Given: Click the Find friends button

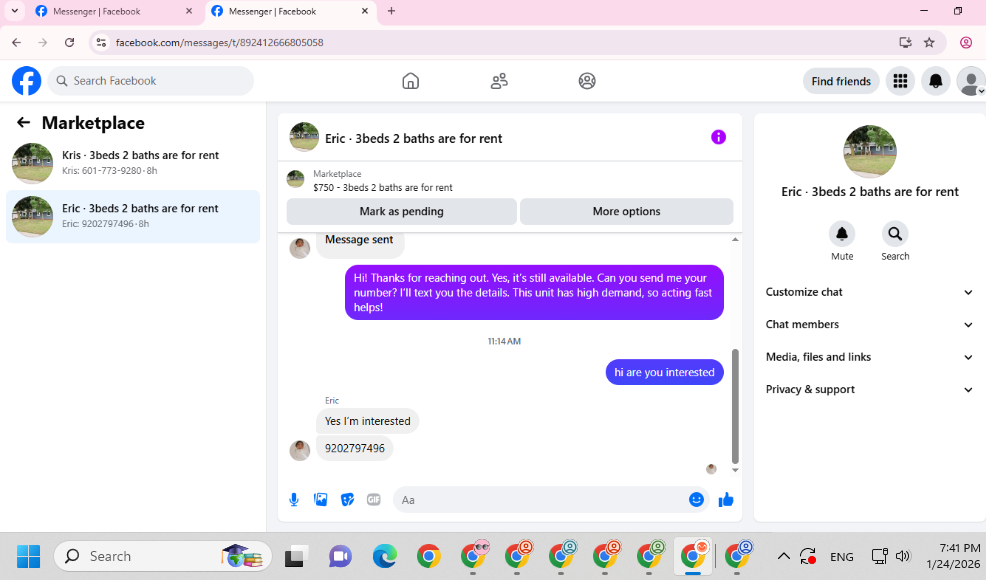Looking at the screenshot, I should (841, 81).
